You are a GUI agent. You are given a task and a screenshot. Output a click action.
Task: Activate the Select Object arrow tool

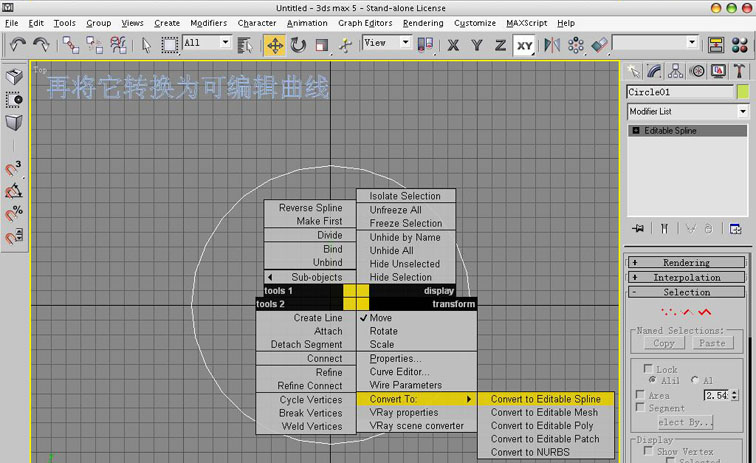pyautogui.click(x=146, y=45)
